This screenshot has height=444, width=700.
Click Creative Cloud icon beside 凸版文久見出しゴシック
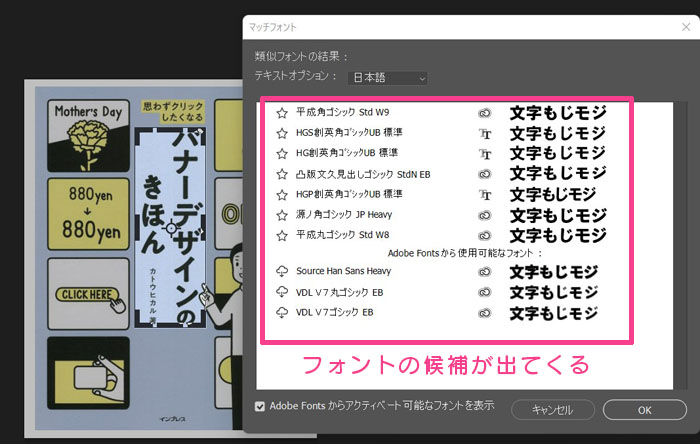point(485,174)
